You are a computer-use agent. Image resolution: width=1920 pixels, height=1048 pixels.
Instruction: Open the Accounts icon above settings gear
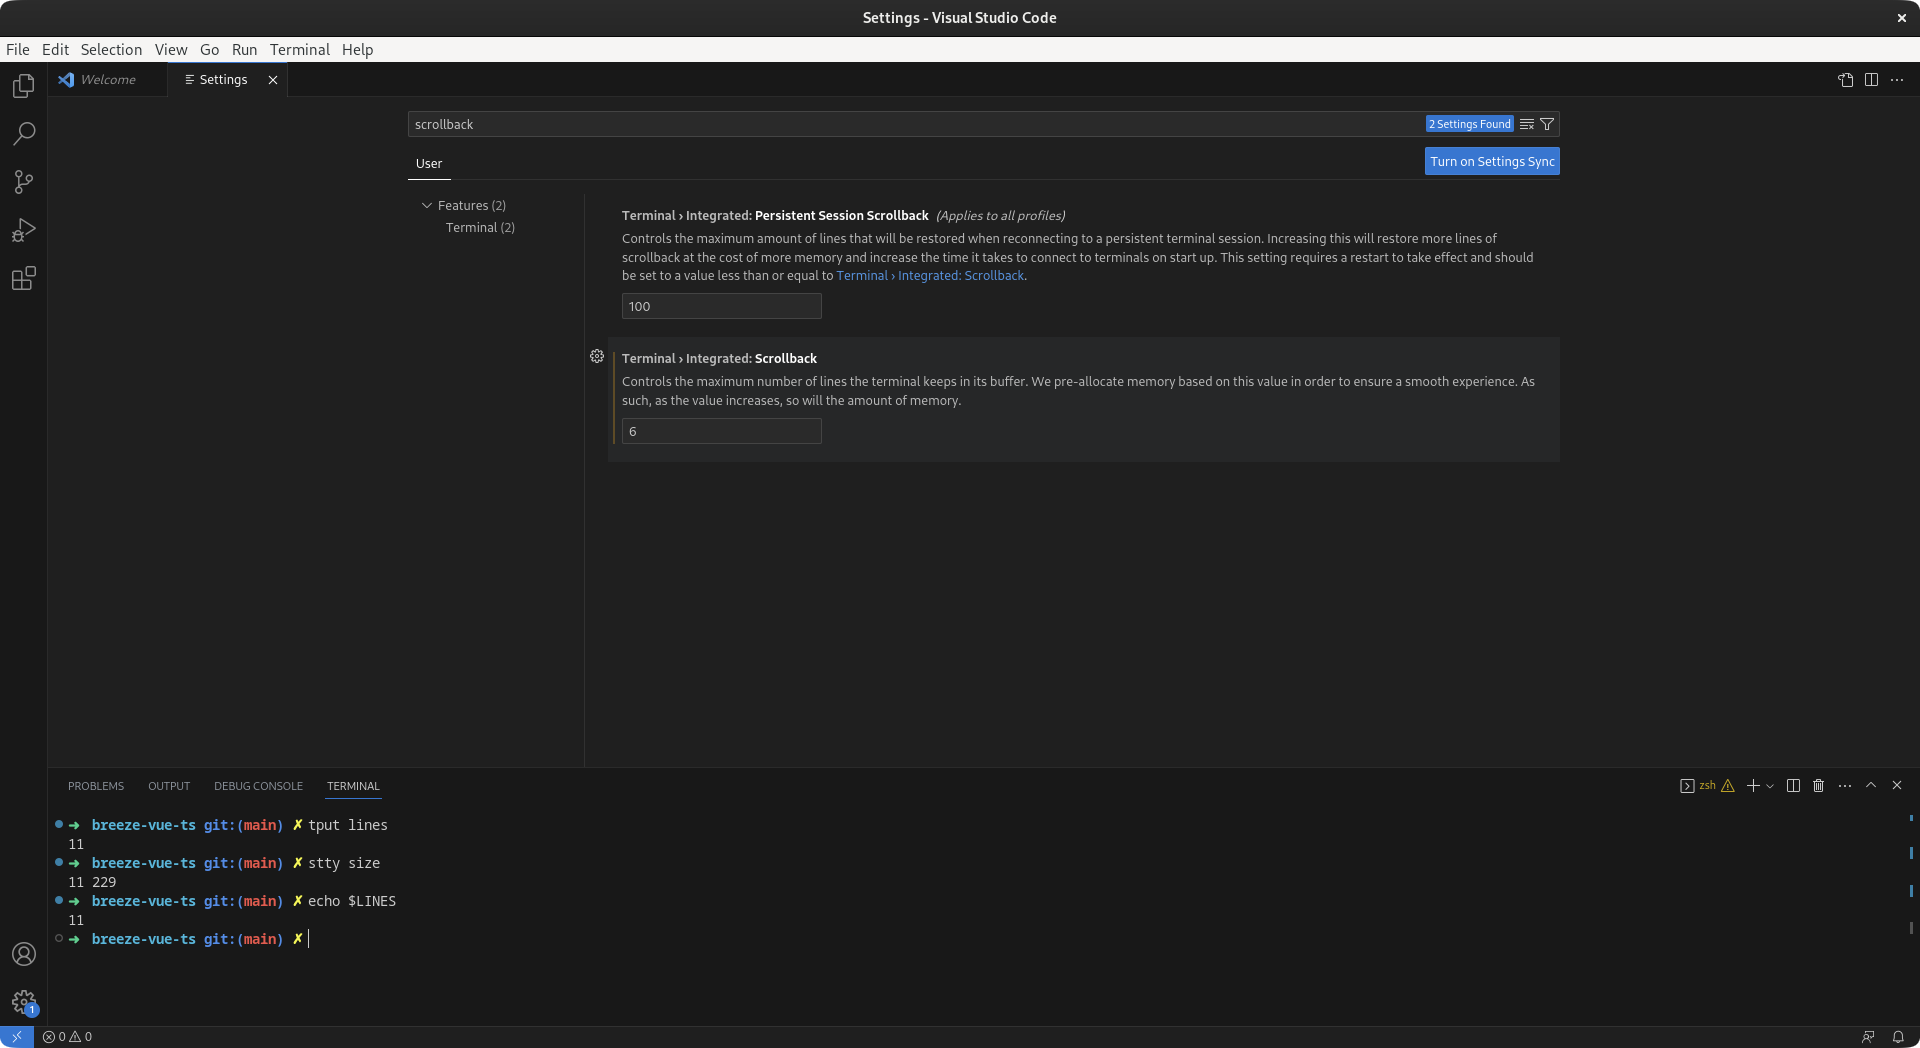pyautogui.click(x=23, y=955)
